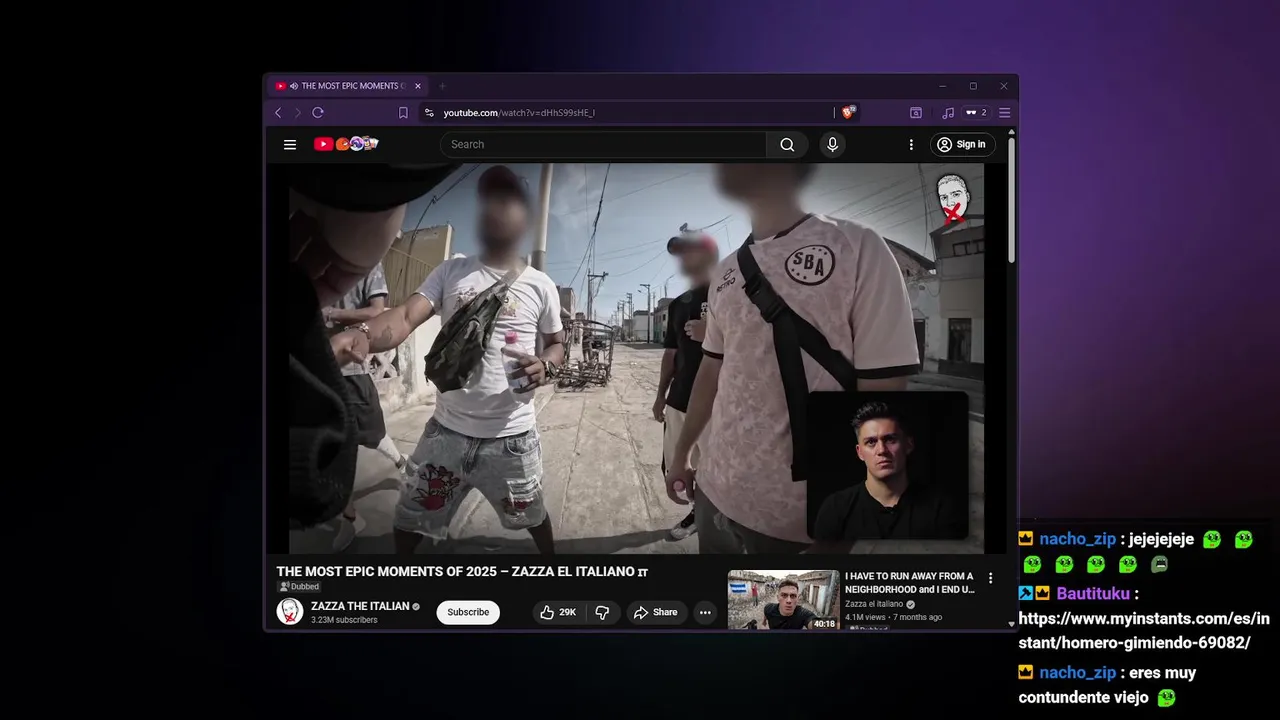Start voice search with microphone icon
Screen dimensions: 1280x720
(x=832, y=144)
